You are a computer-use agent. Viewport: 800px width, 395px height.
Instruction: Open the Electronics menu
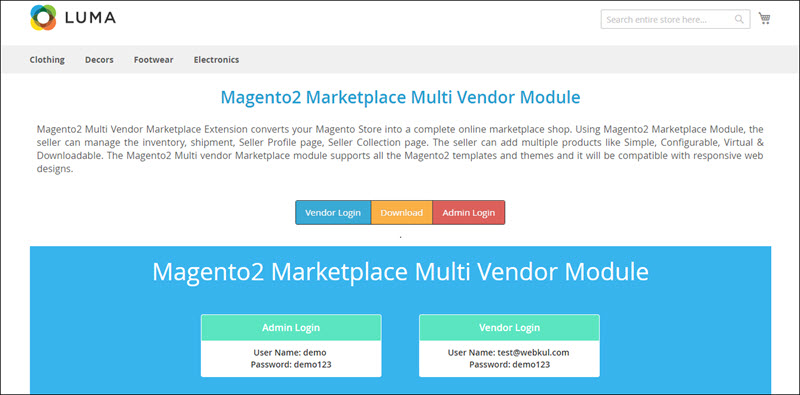pyautogui.click(x=216, y=60)
